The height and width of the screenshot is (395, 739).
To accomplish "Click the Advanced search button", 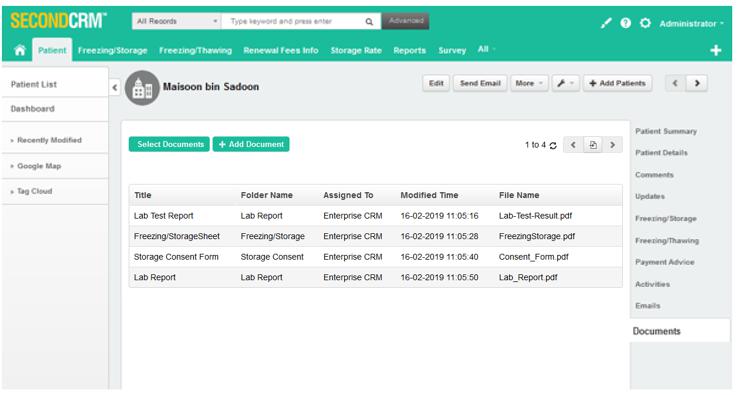I will click(x=405, y=21).
